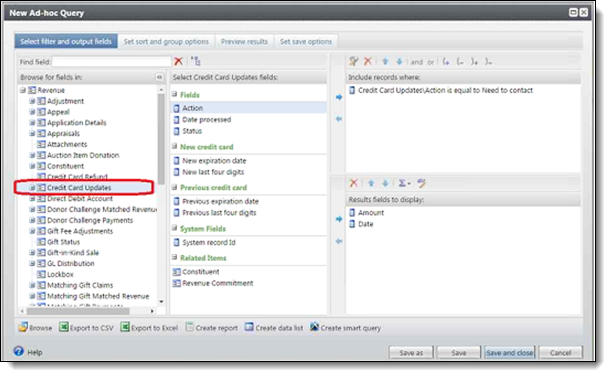Move filter up with blue up arrow
611x377 pixels.
pos(385,61)
